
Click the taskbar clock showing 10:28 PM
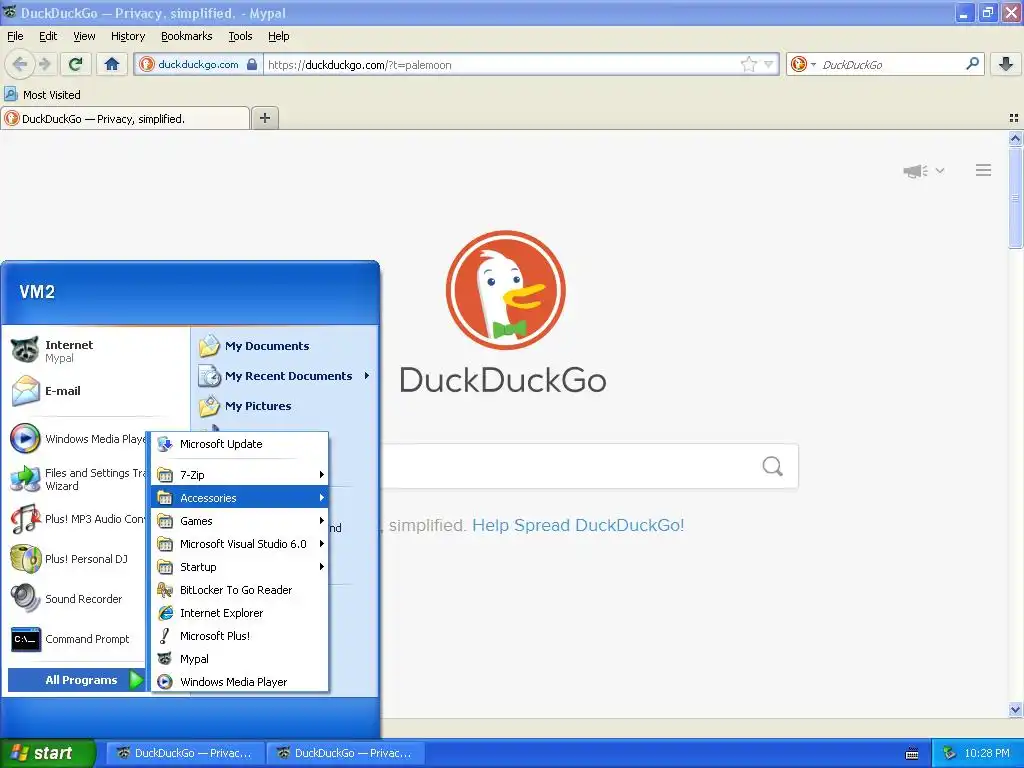click(x=987, y=753)
